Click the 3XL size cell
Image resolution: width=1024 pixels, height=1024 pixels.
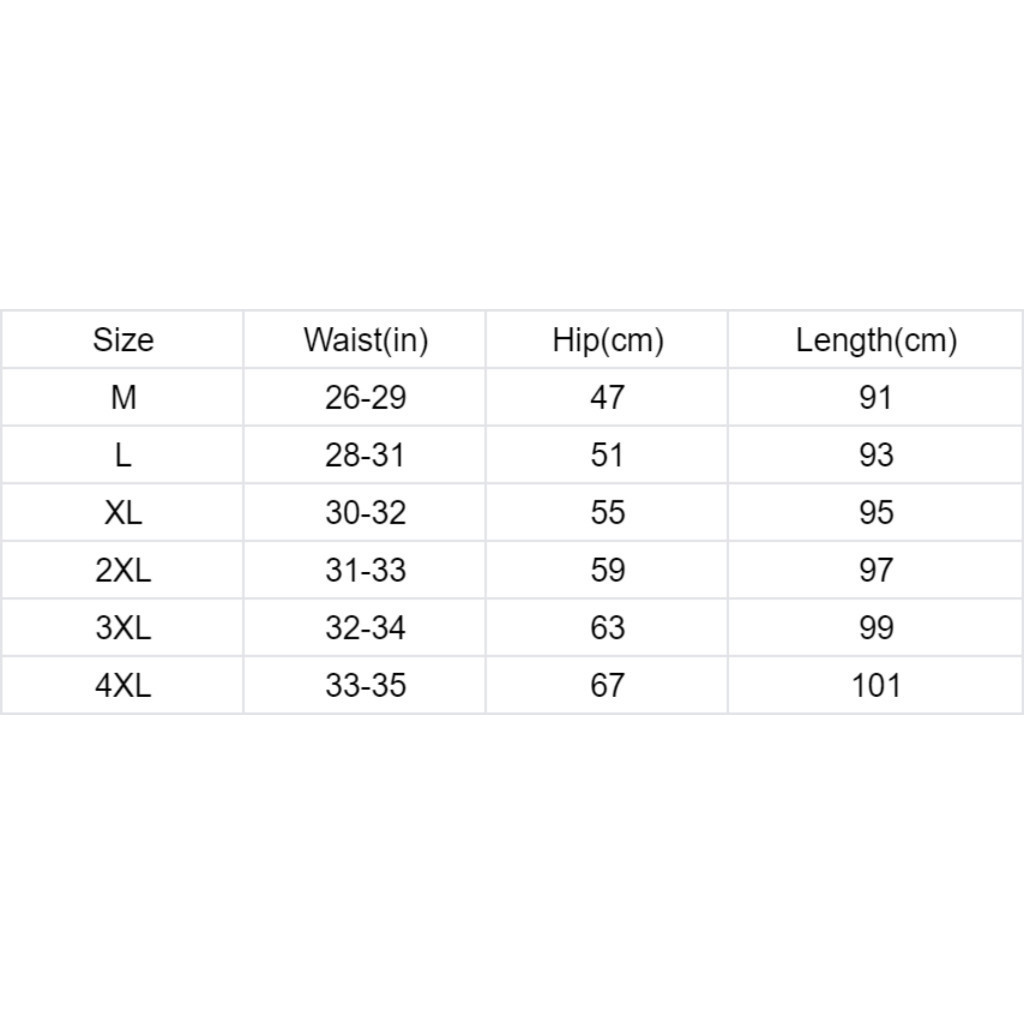pyautogui.click(x=123, y=628)
